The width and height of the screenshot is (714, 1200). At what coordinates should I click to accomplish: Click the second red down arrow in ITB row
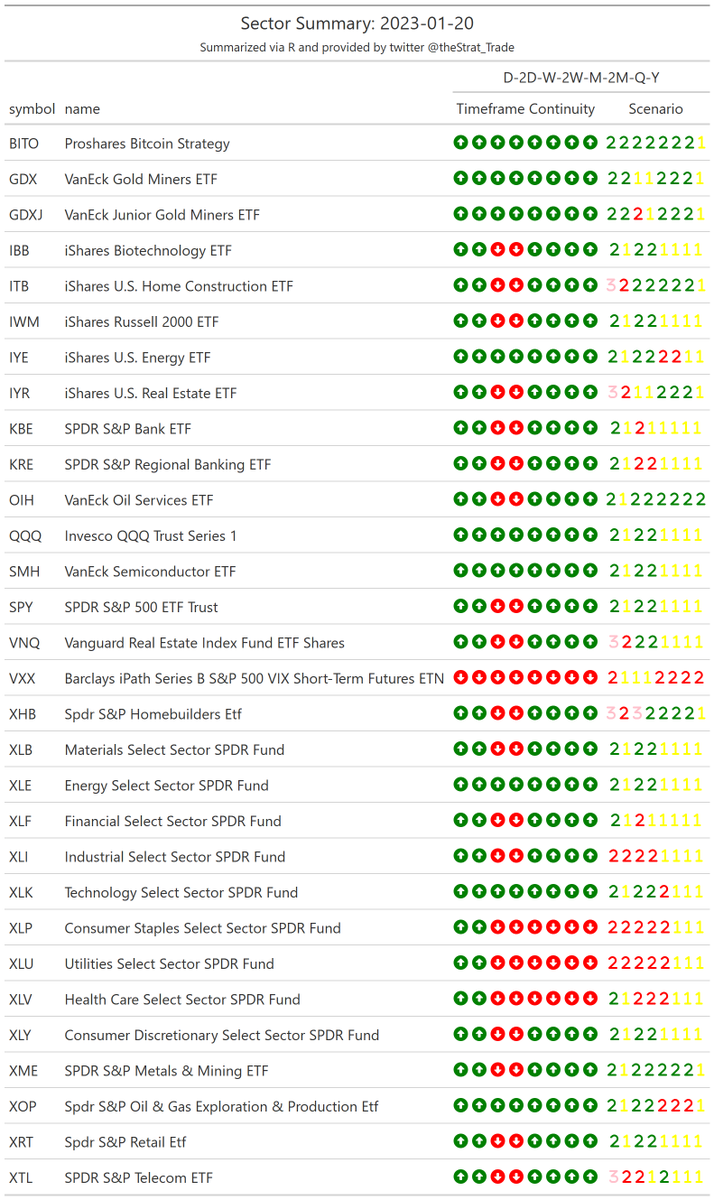tap(516, 286)
